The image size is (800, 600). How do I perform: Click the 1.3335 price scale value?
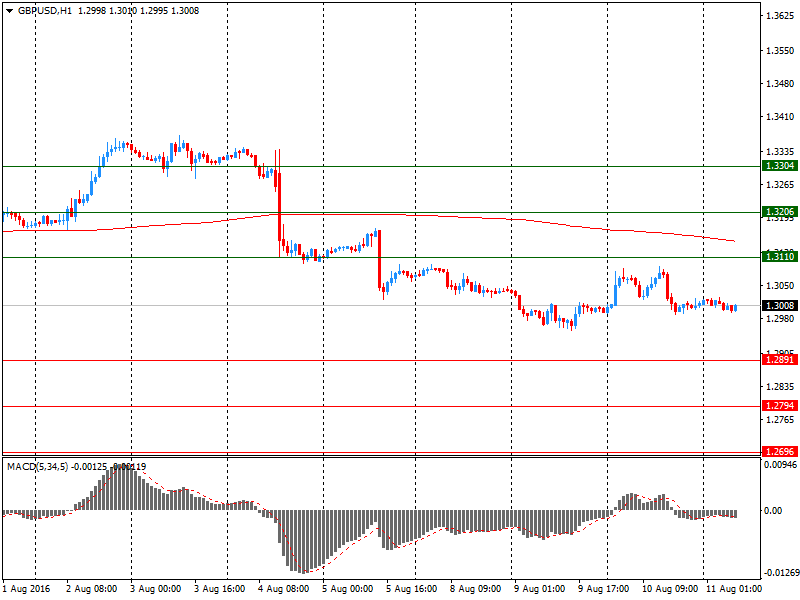tap(780, 152)
